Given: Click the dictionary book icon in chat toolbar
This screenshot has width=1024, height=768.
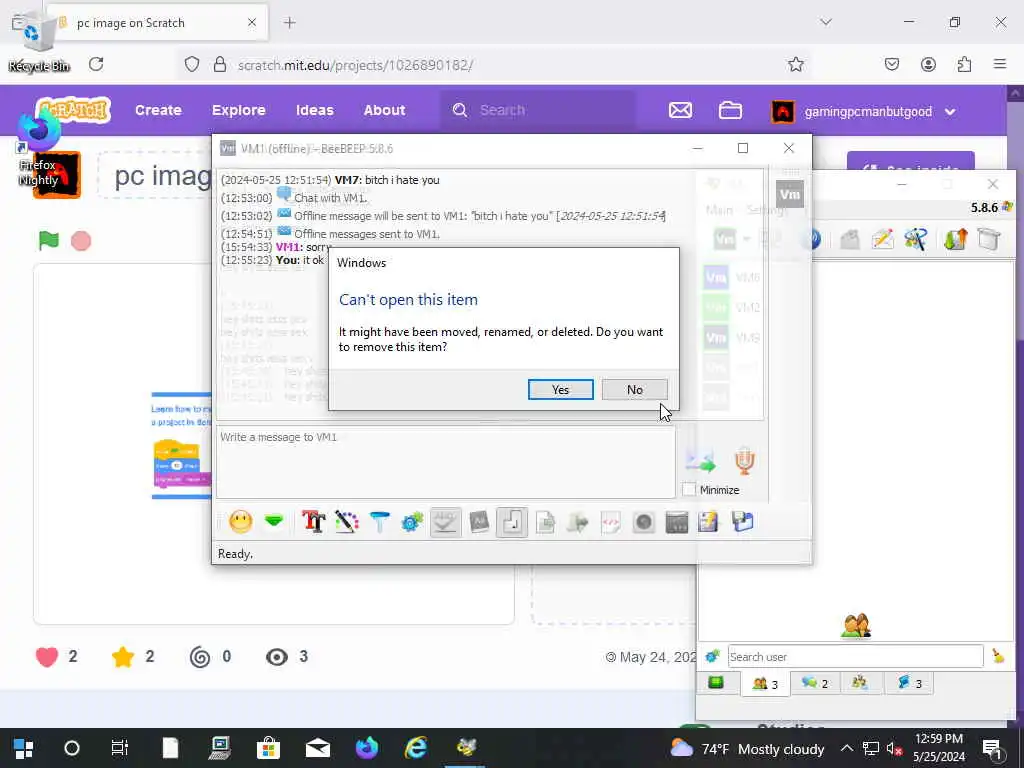Looking at the screenshot, I should [x=479, y=522].
